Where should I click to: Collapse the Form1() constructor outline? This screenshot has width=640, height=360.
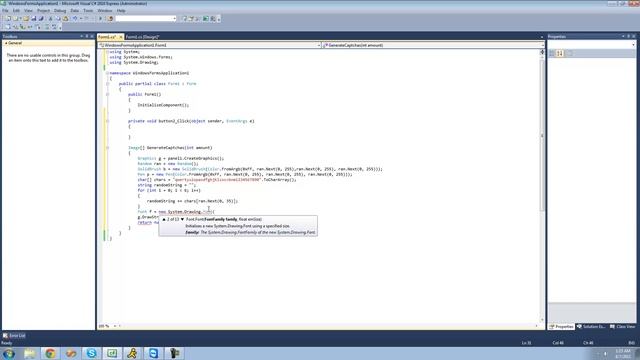[x=107, y=94]
